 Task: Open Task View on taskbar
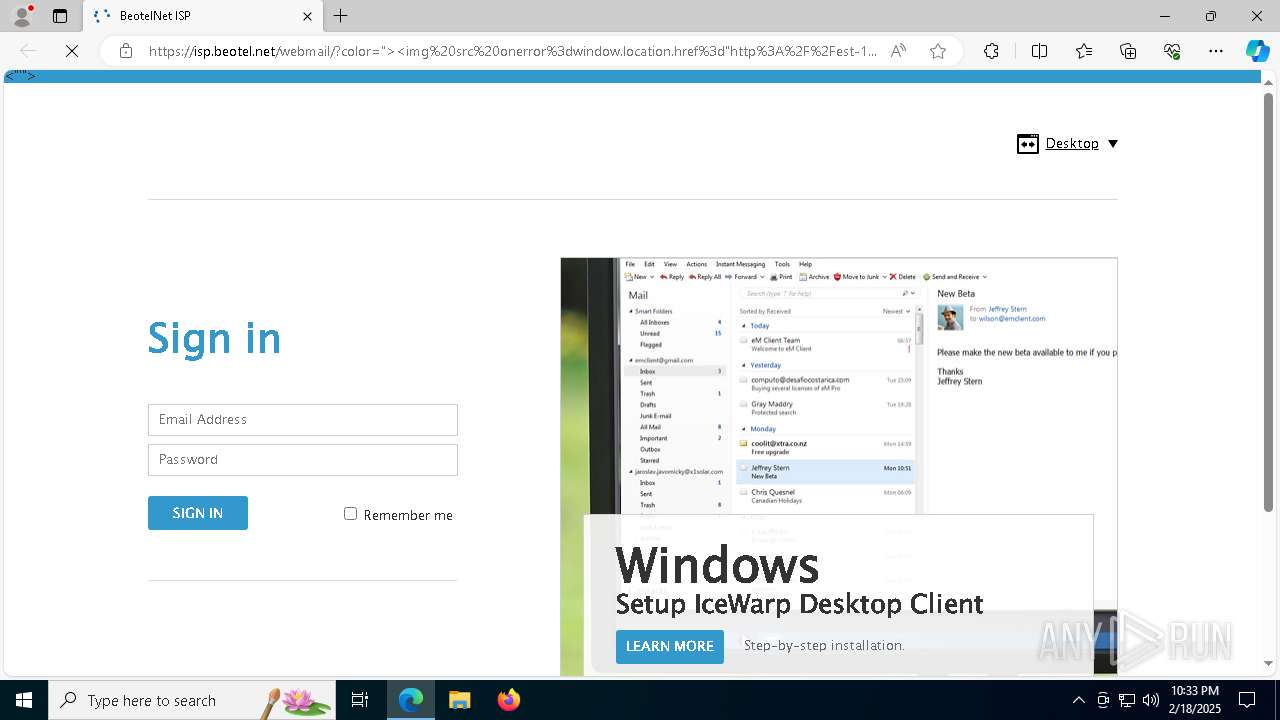(360, 700)
